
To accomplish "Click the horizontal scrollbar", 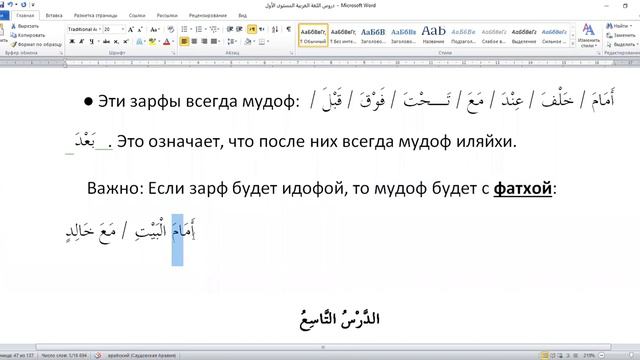I will [x=323, y=347].
